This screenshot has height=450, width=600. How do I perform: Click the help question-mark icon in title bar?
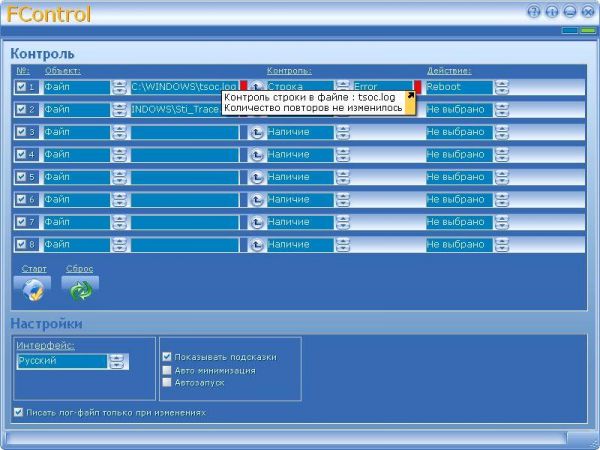[533, 12]
